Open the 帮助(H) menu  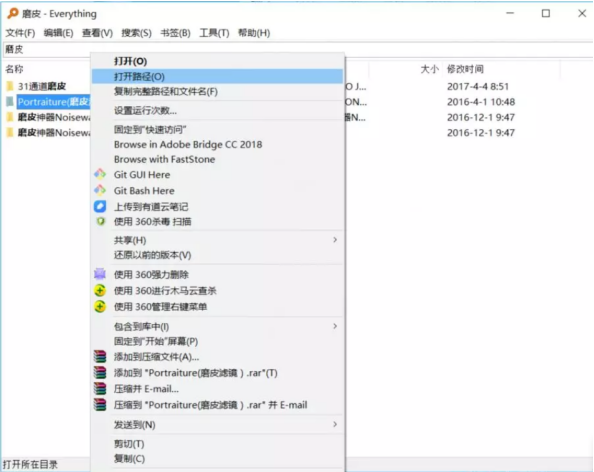pos(254,33)
